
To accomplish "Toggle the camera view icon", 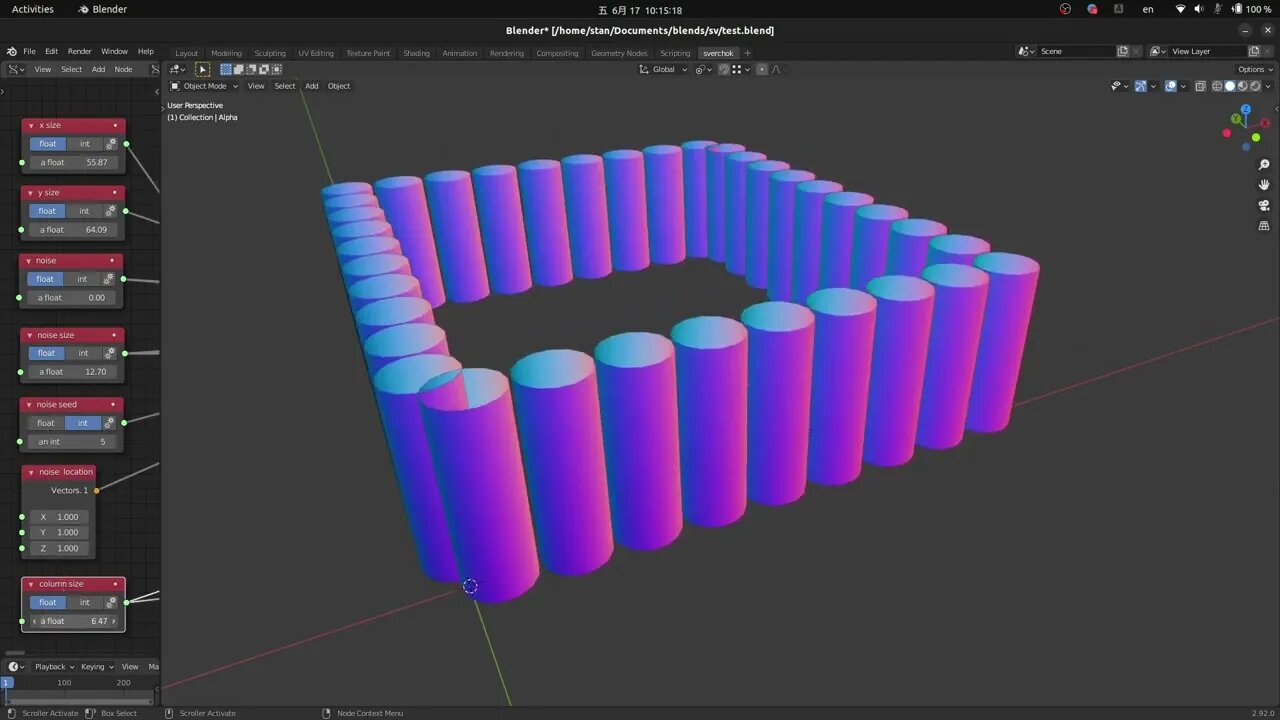I will tap(1264, 206).
